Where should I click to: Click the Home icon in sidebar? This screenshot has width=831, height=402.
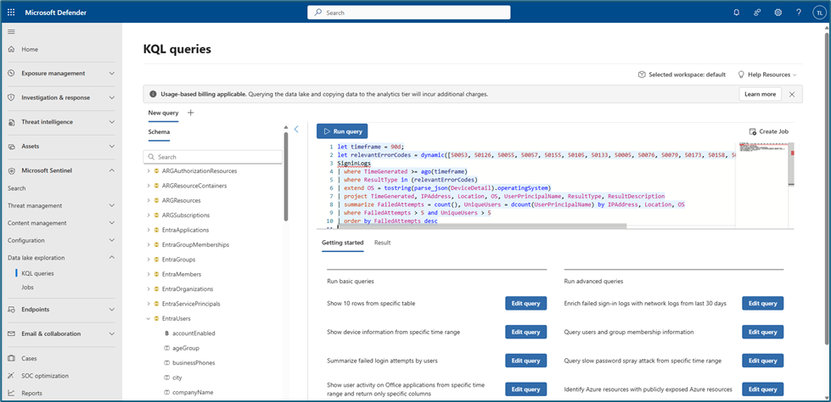(11, 49)
